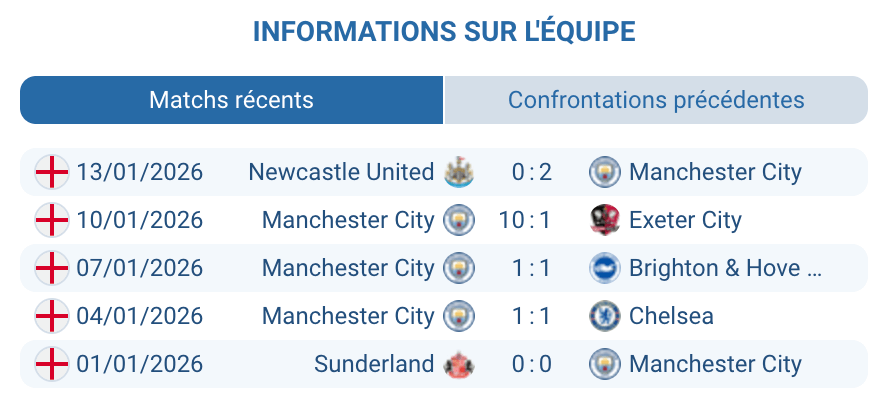Open the Exeter City team link
Viewport: 886px width, 406px height.
(x=685, y=220)
